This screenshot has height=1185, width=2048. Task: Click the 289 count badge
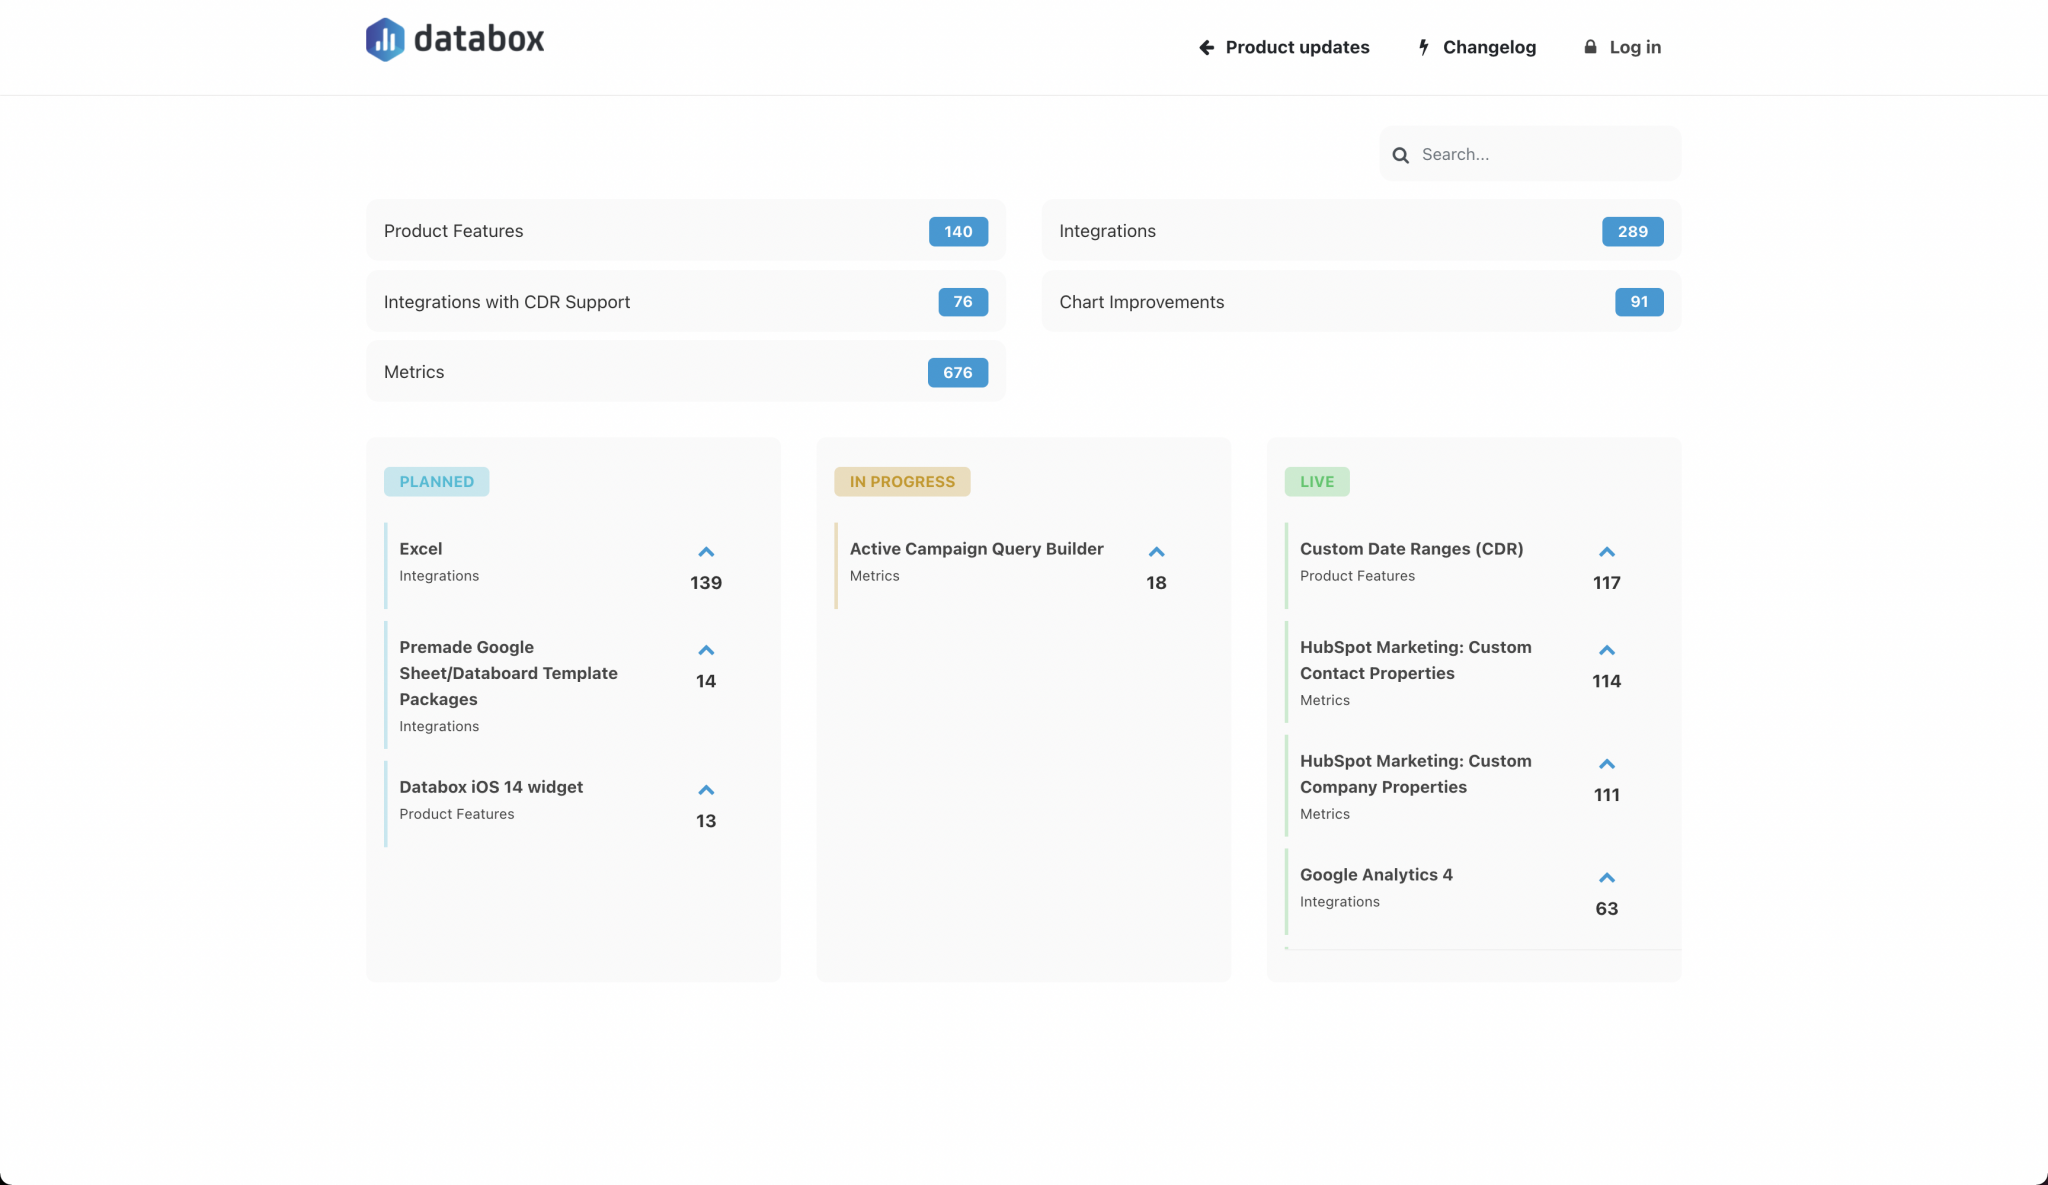click(1632, 231)
